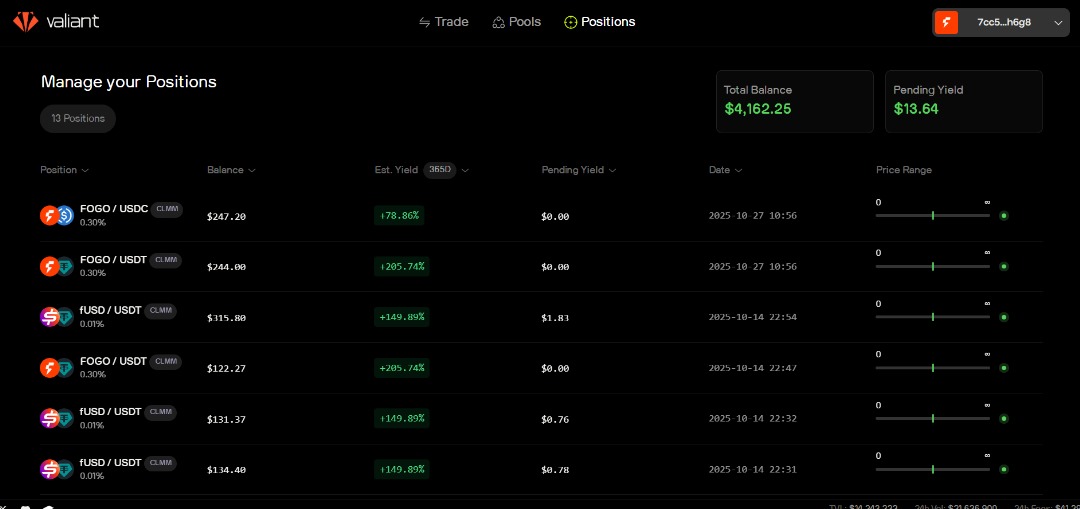Click +149.89% yield in the $131.37 row

(402, 418)
